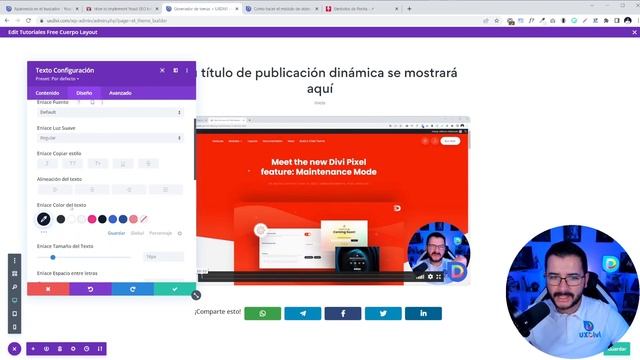The image size is (640, 360).
Task: Open the three-dot options in left view toolbar
Action: [15, 260]
